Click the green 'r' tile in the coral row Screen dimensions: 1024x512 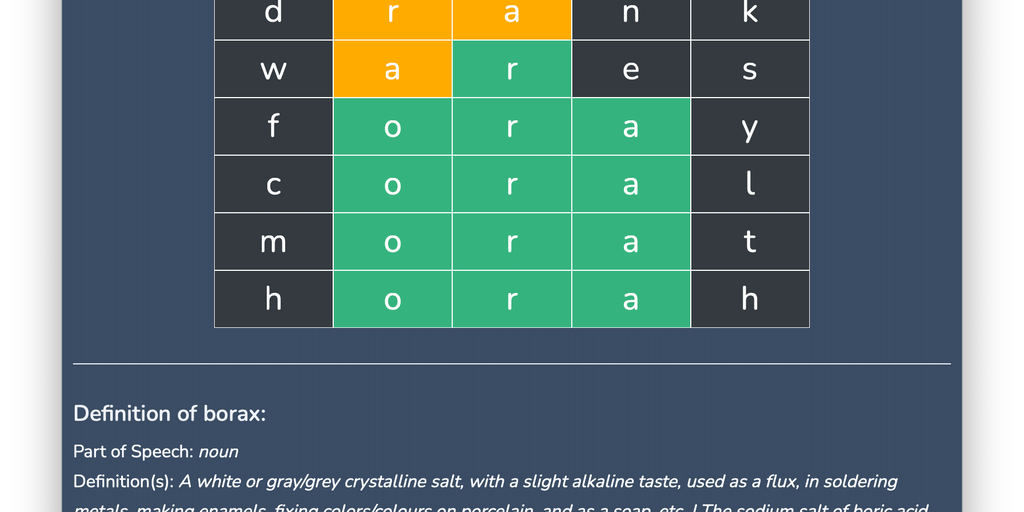[x=511, y=184]
